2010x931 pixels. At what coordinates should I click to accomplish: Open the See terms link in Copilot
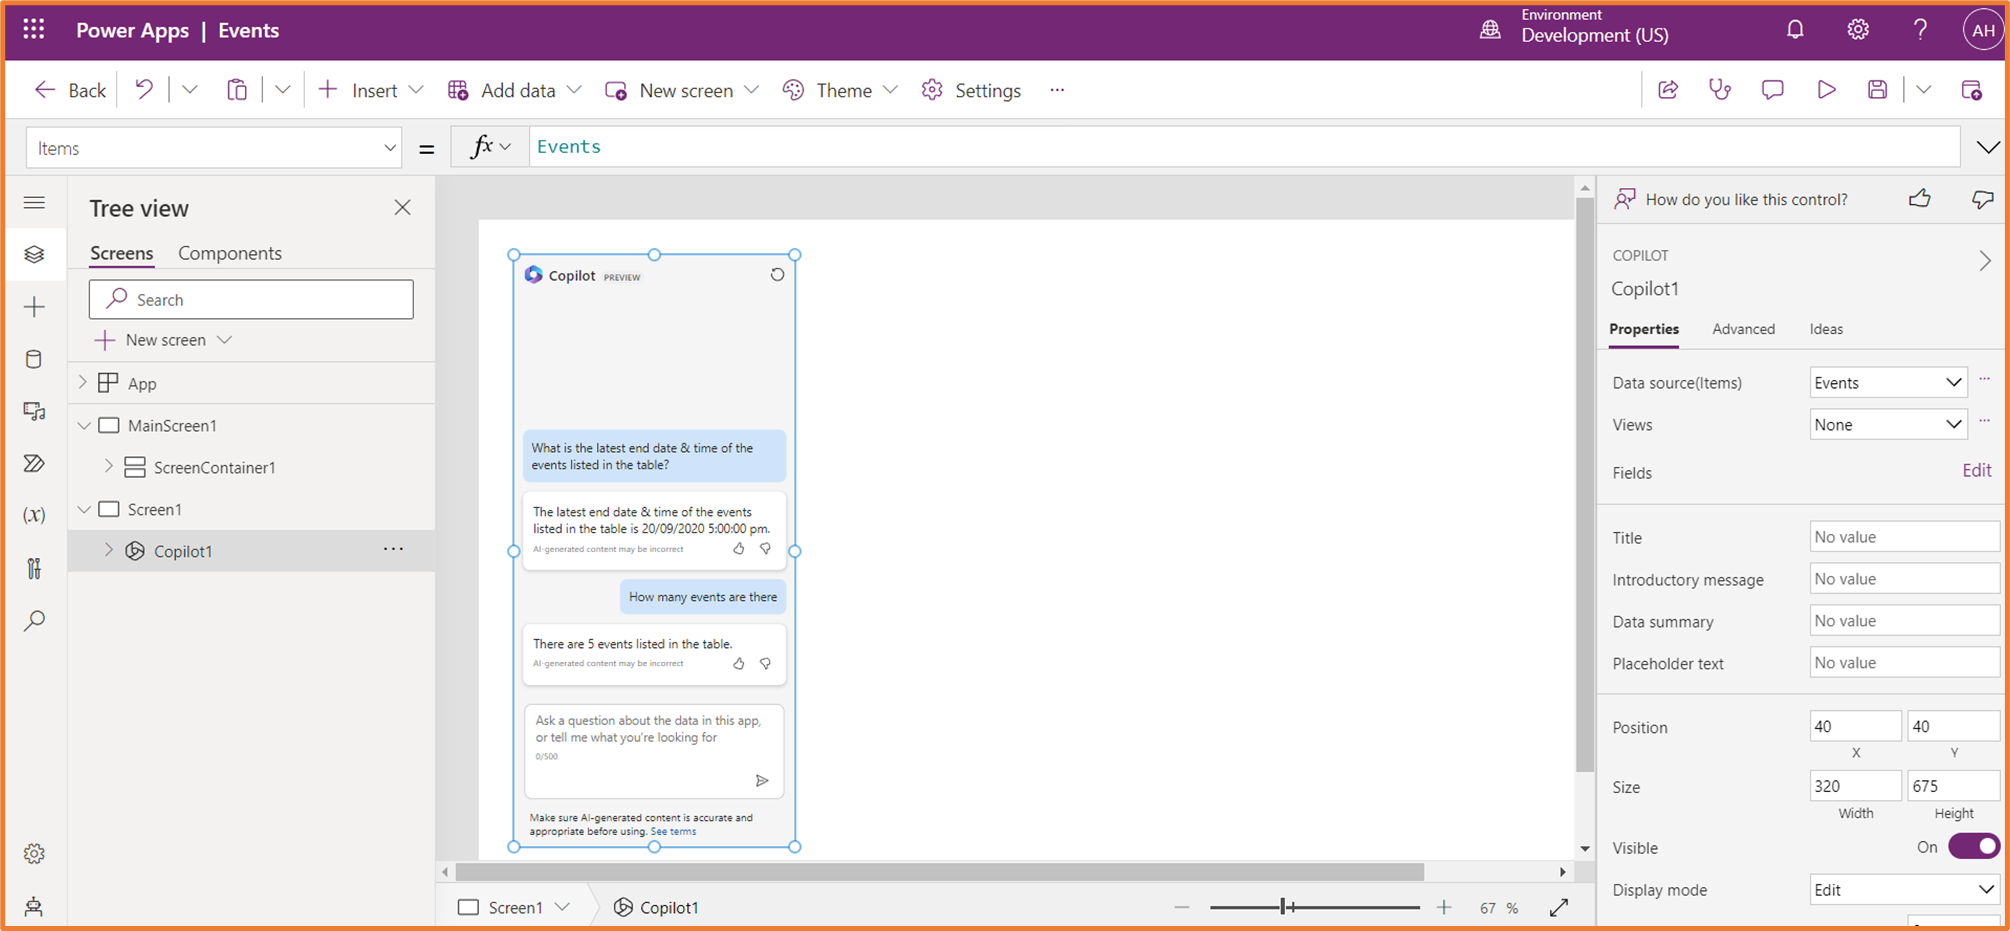673,831
